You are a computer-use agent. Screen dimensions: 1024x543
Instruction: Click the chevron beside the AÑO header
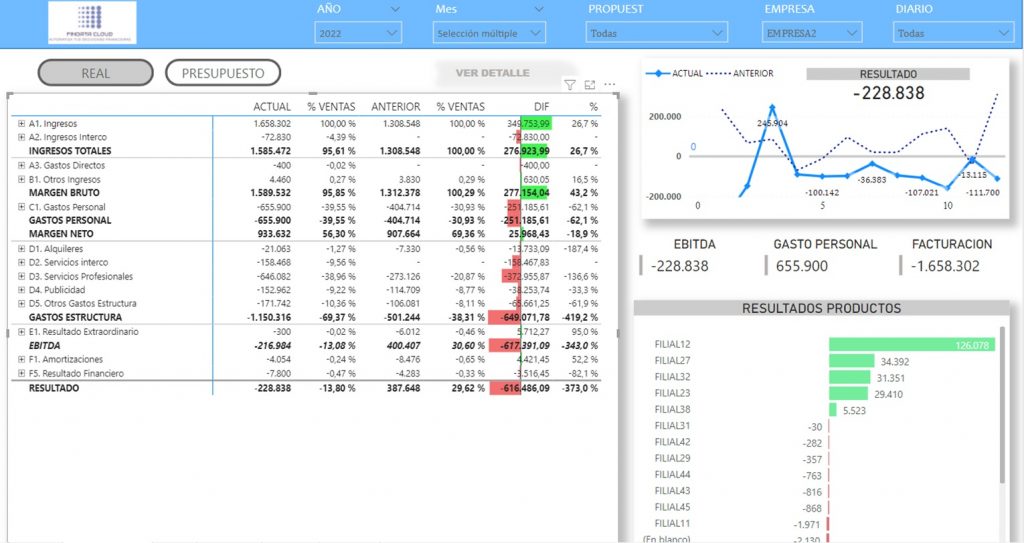[x=395, y=9]
